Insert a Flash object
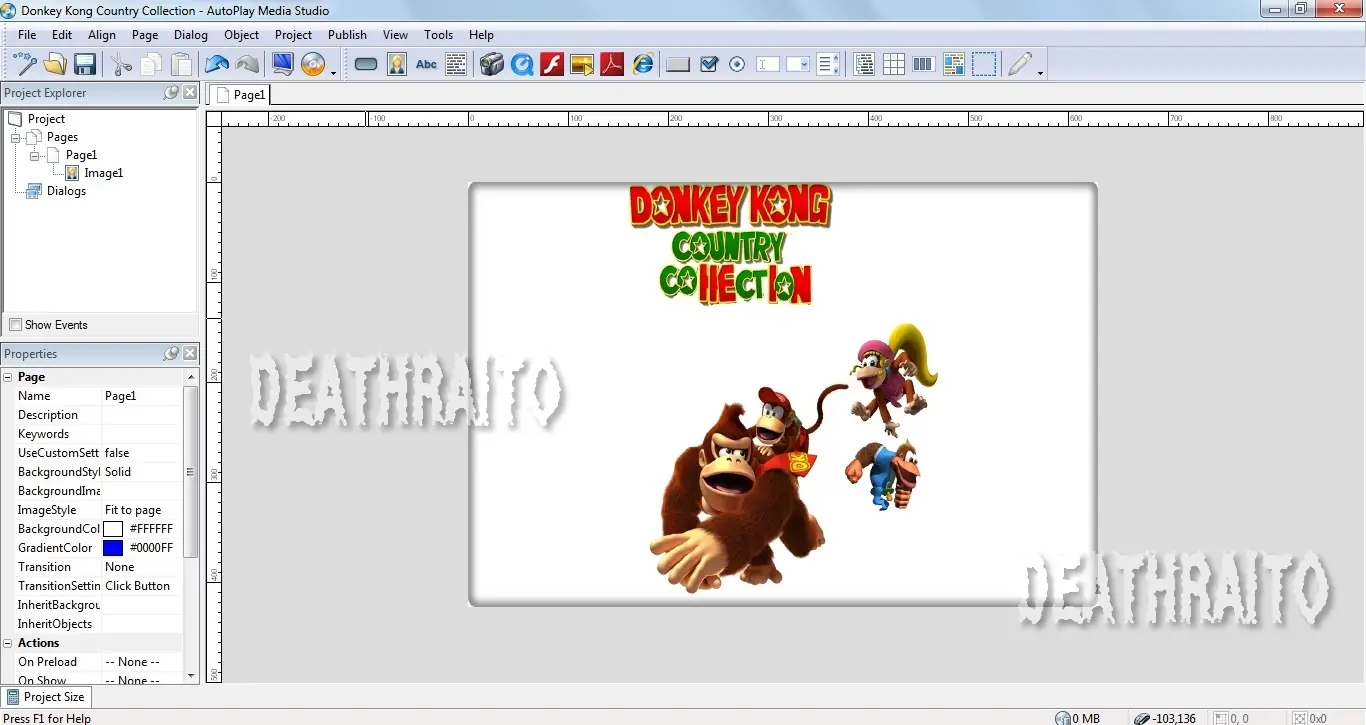 point(552,65)
